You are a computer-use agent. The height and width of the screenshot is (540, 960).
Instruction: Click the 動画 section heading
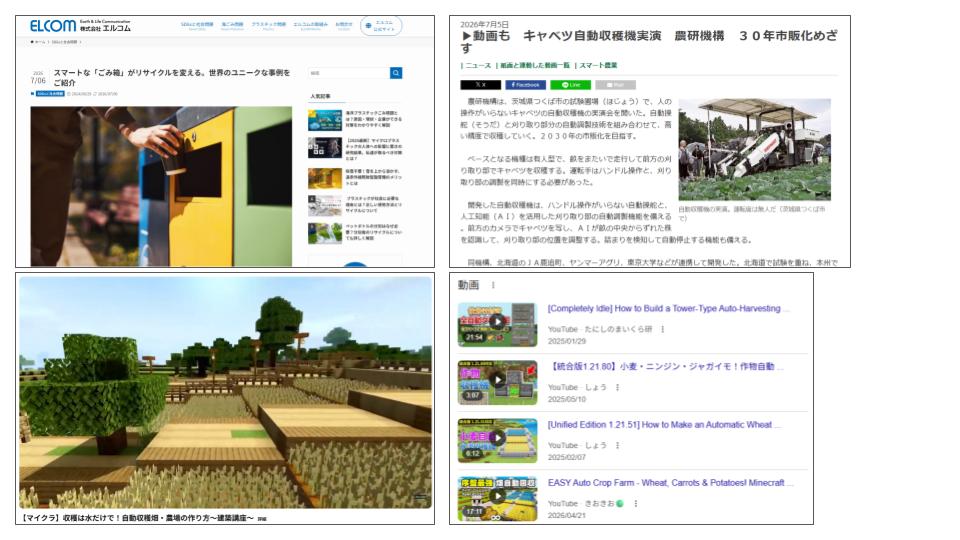pos(468,285)
